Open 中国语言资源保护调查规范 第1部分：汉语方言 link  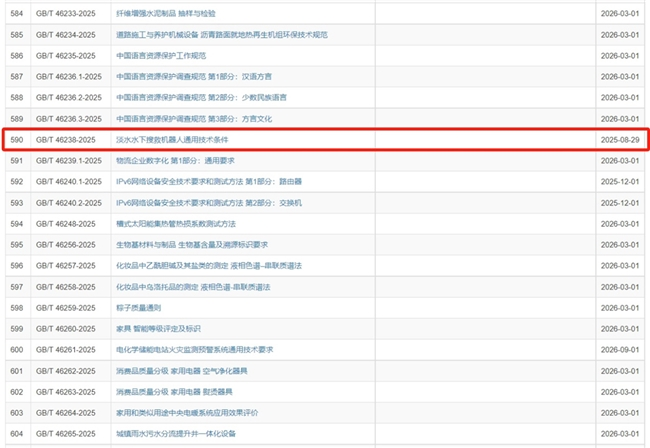(x=193, y=77)
